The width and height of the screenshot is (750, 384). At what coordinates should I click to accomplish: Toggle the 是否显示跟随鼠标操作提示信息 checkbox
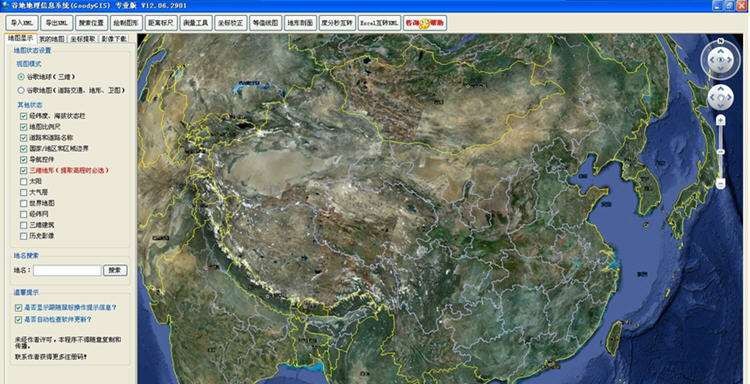[x=19, y=307]
